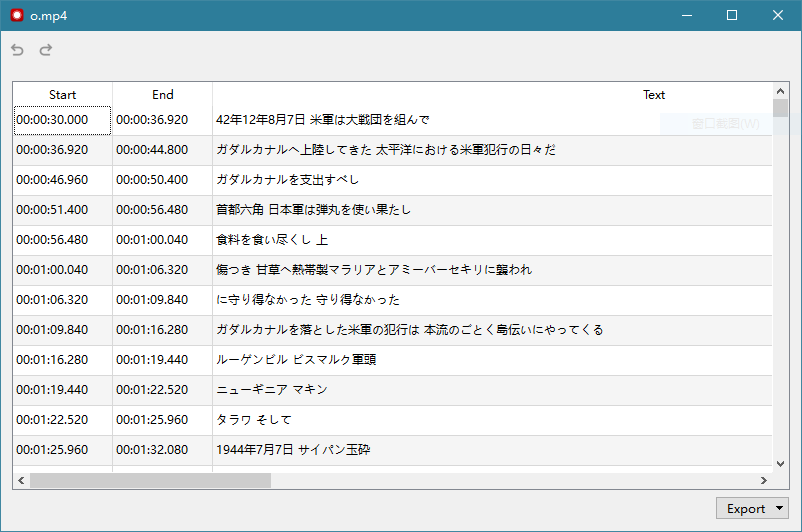
Task: Minimize the o.mp4 window
Action: pyautogui.click(x=686, y=16)
